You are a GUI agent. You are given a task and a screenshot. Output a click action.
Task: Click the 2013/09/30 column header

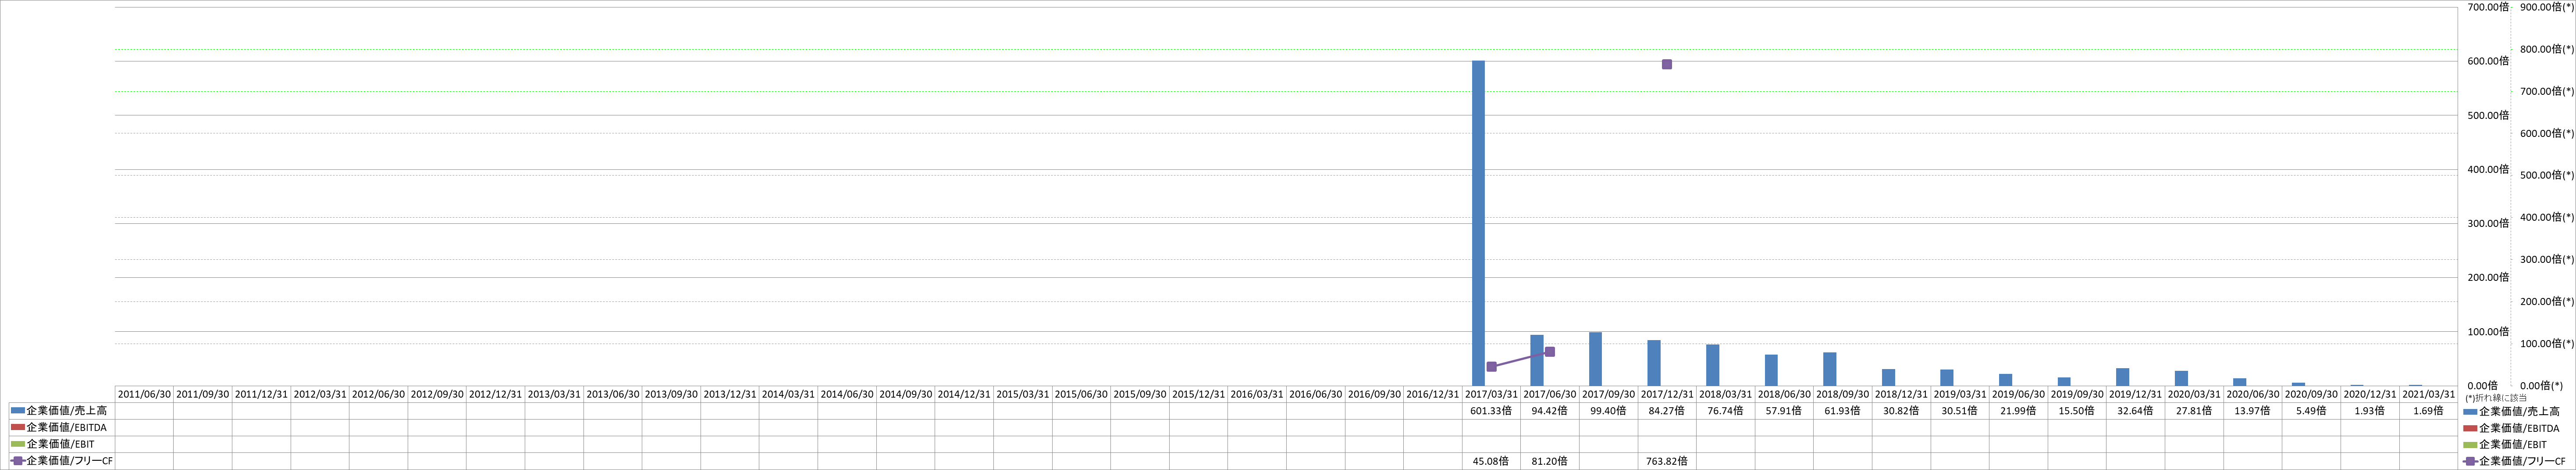pos(671,395)
